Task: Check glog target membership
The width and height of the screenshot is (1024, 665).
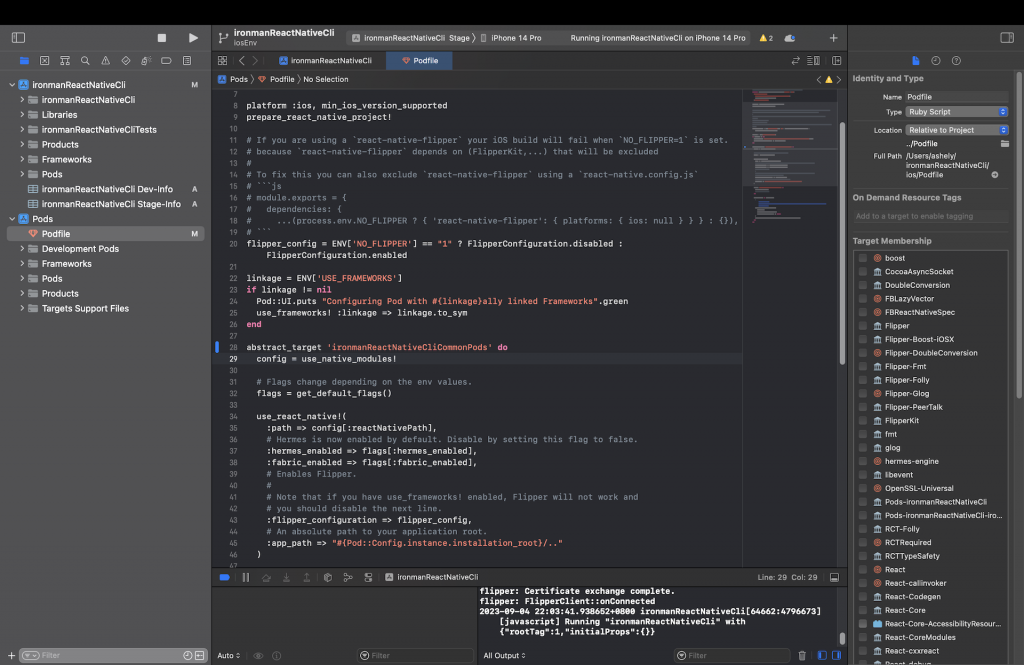Action: click(x=863, y=447)
